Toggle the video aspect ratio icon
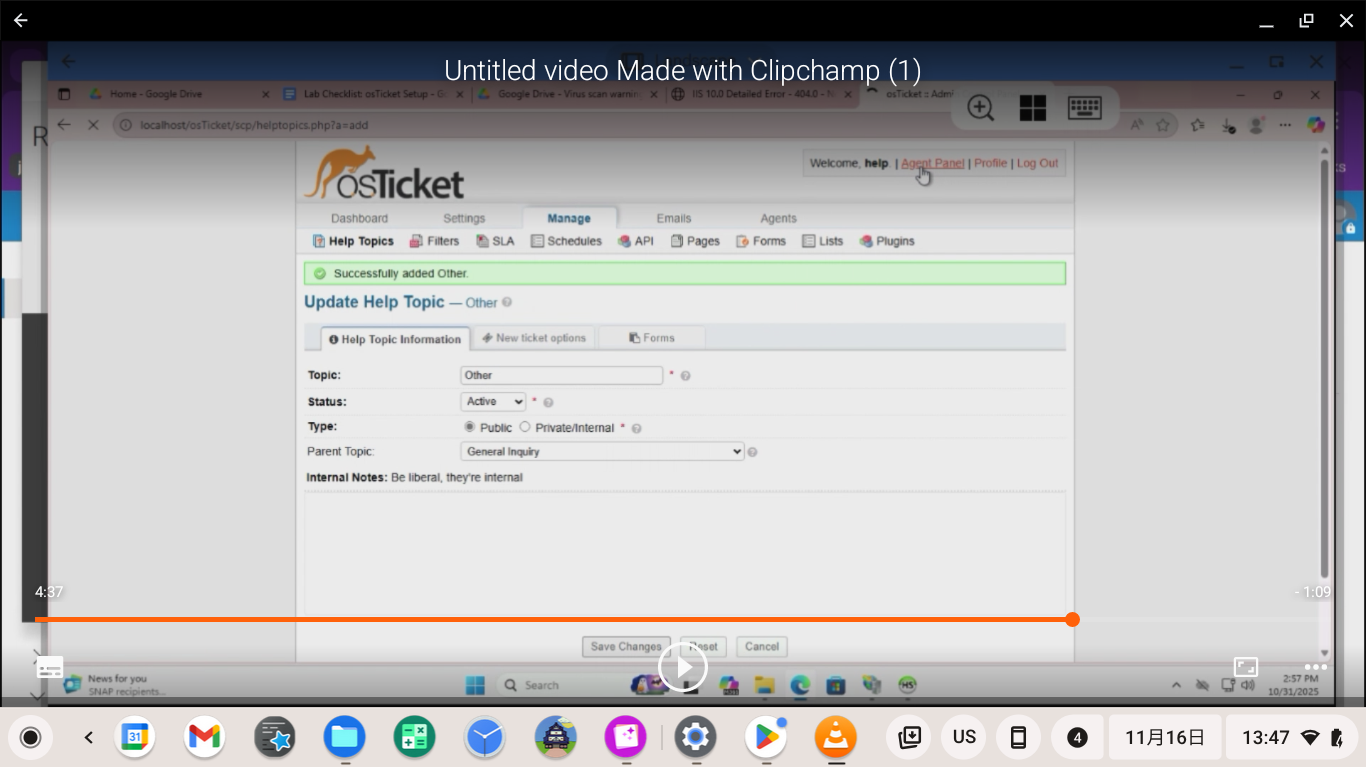 [x=1246, y=667]
